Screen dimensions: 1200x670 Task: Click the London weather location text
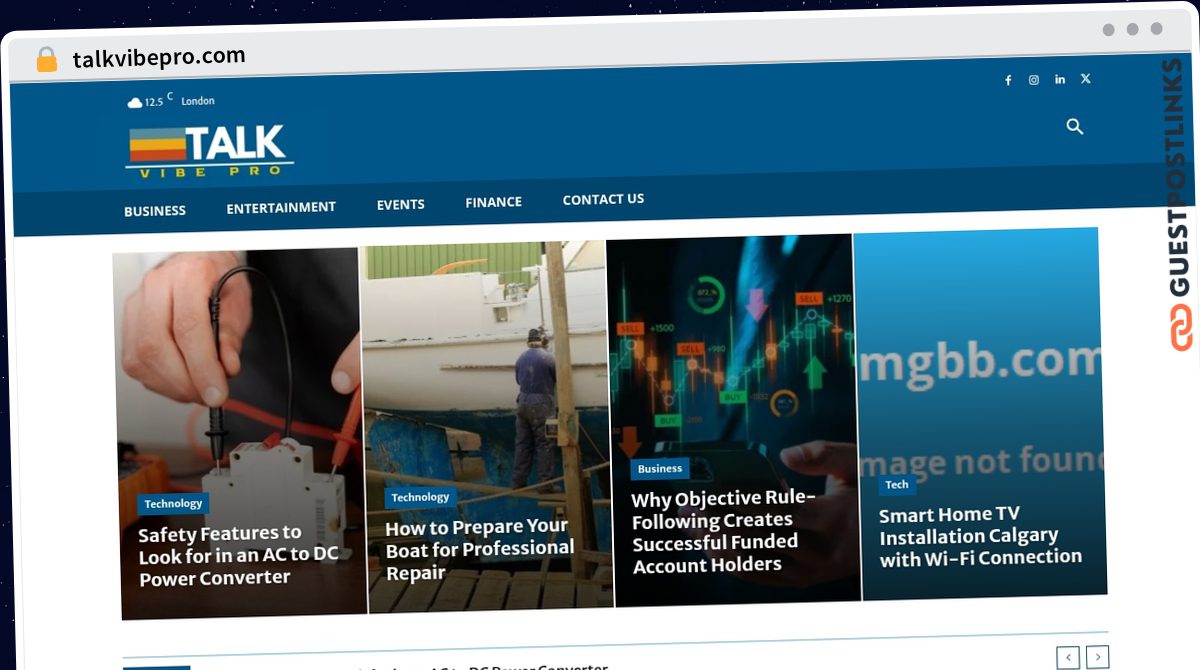[x=198, y=101]
